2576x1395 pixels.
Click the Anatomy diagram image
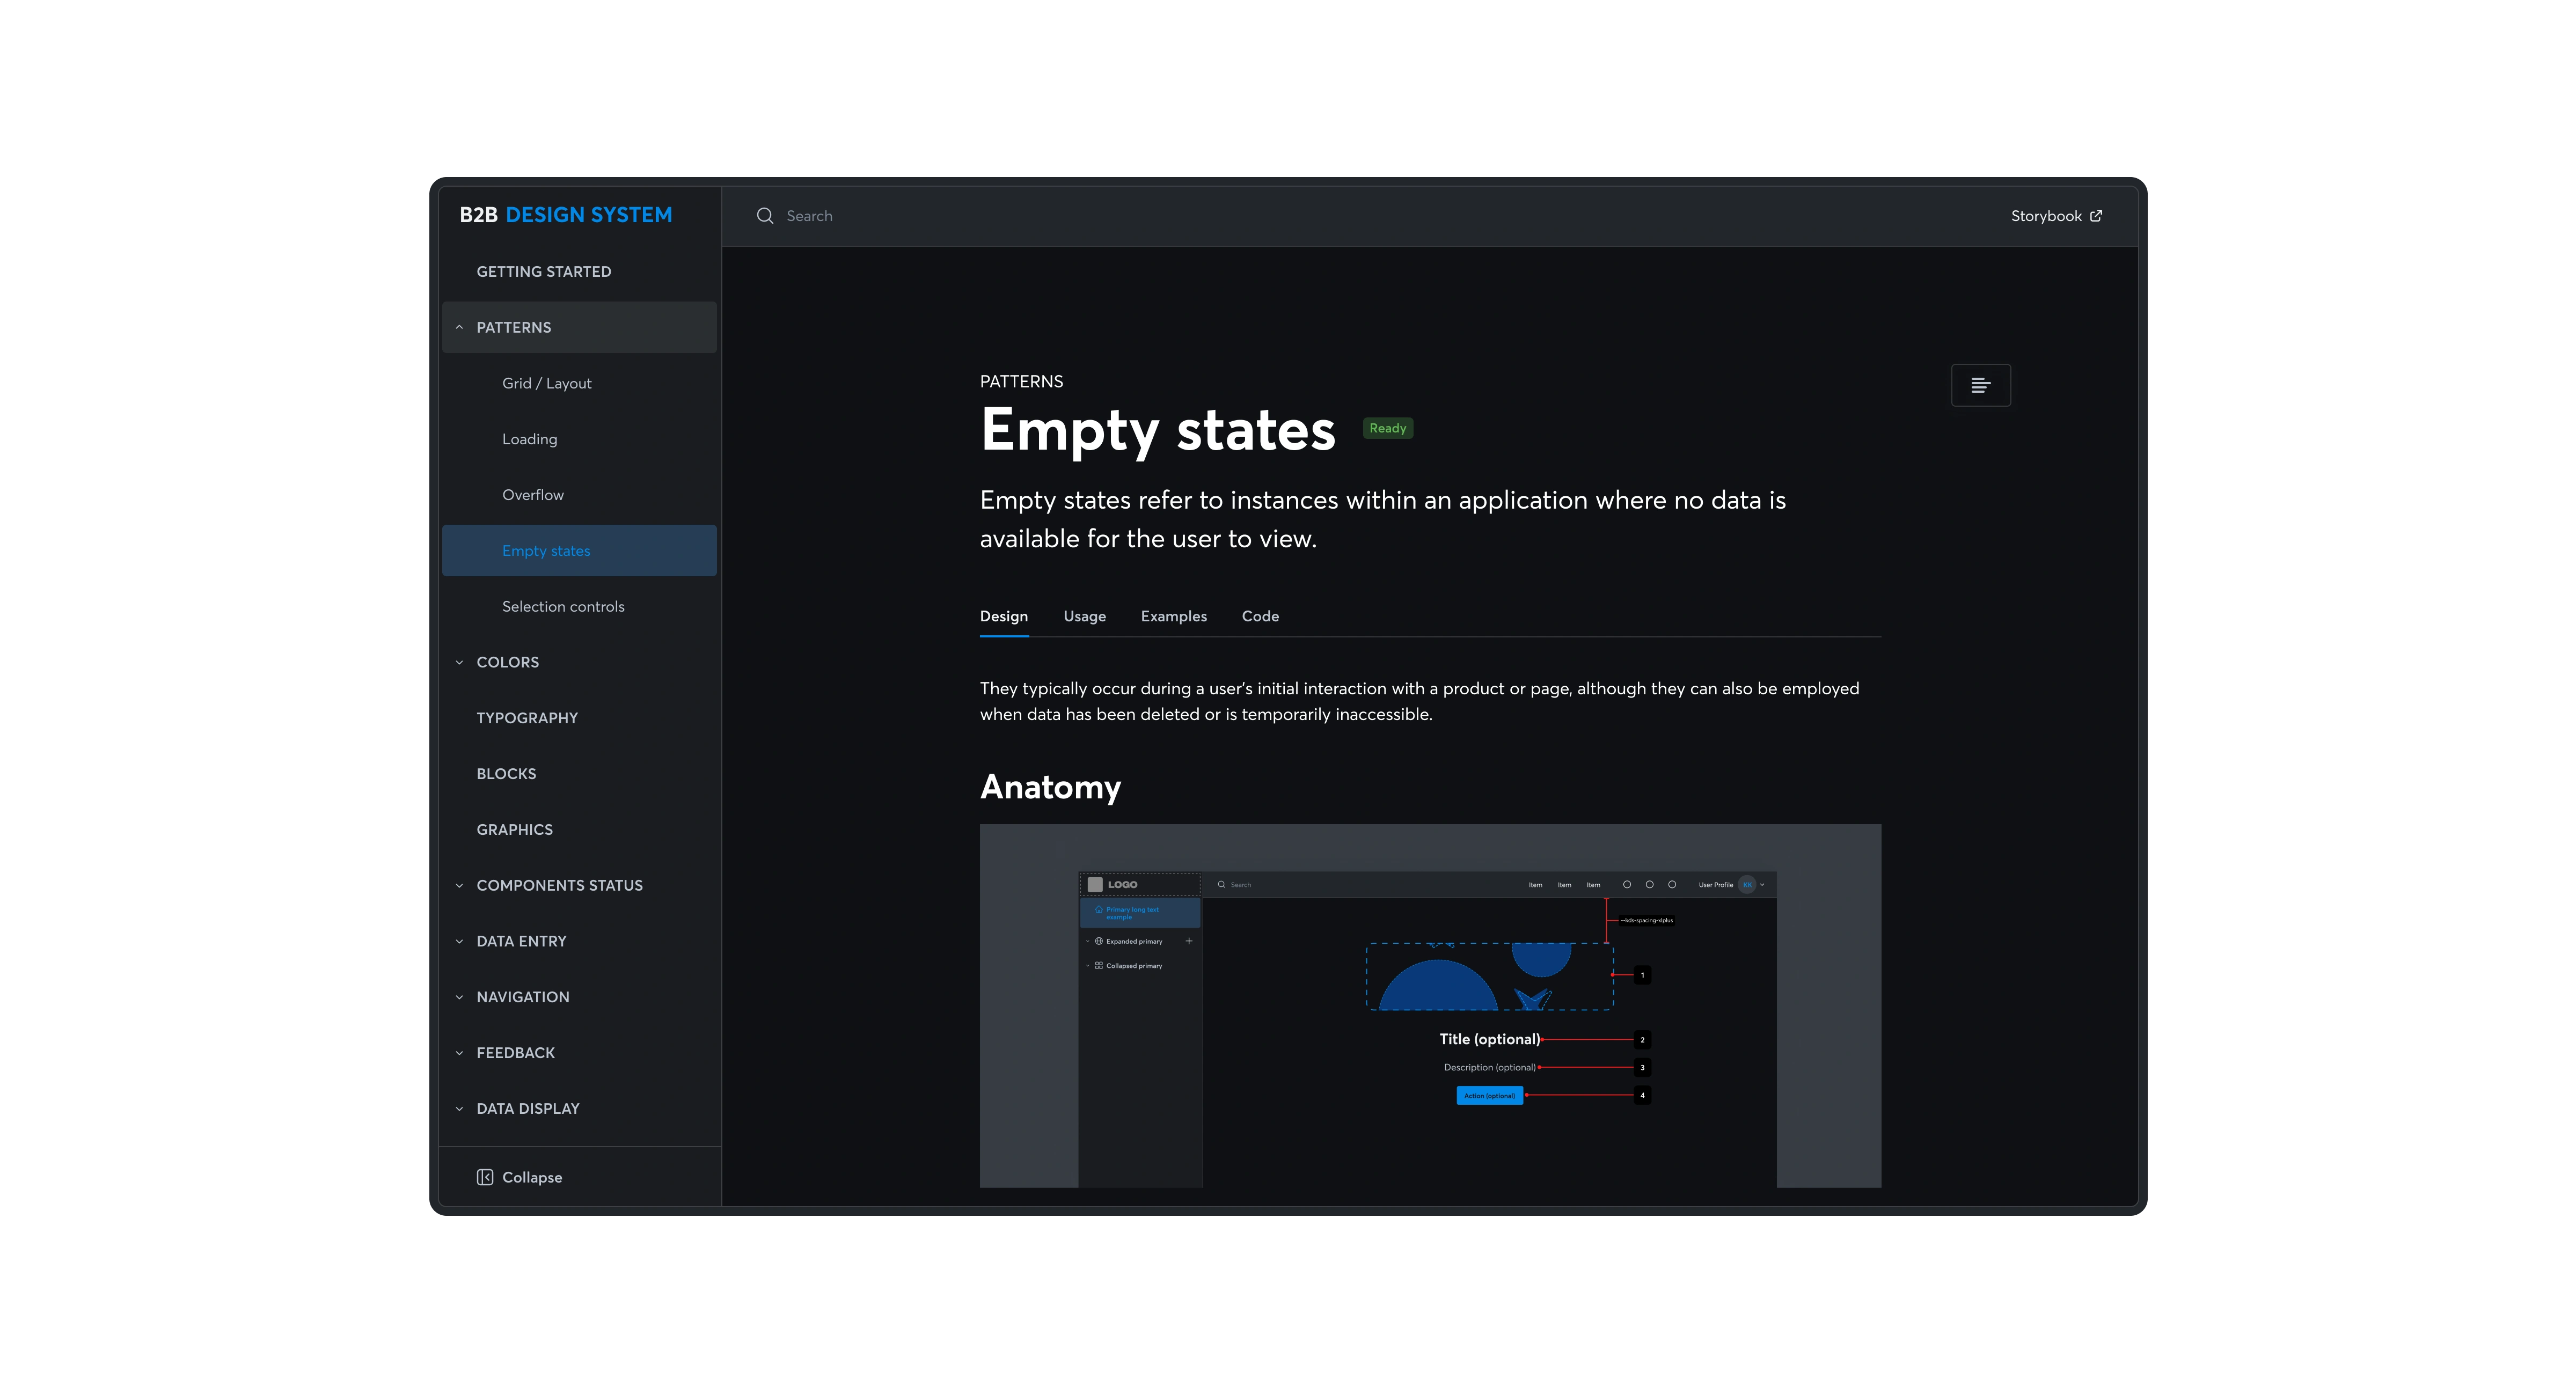(1430, 1006)
